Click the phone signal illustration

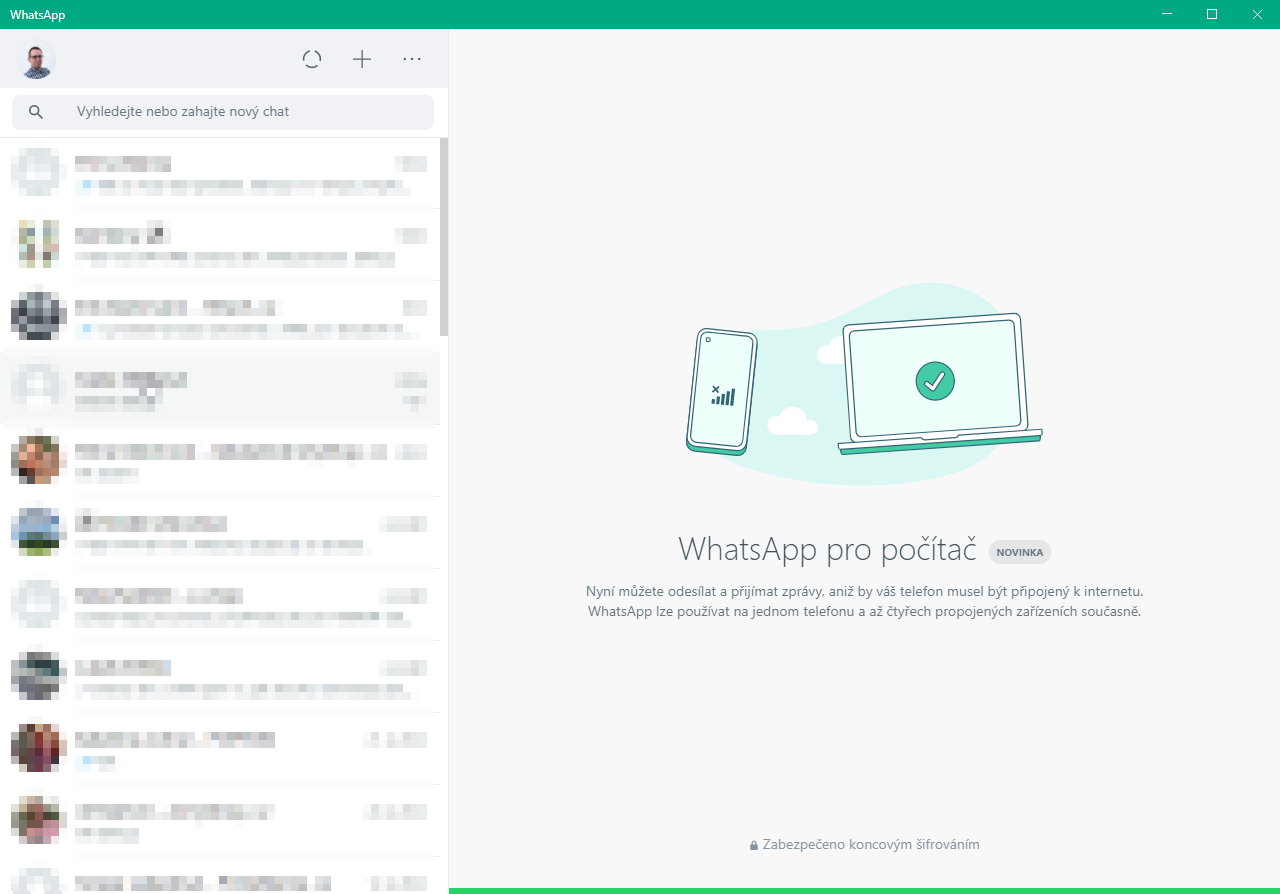[722, 394]
